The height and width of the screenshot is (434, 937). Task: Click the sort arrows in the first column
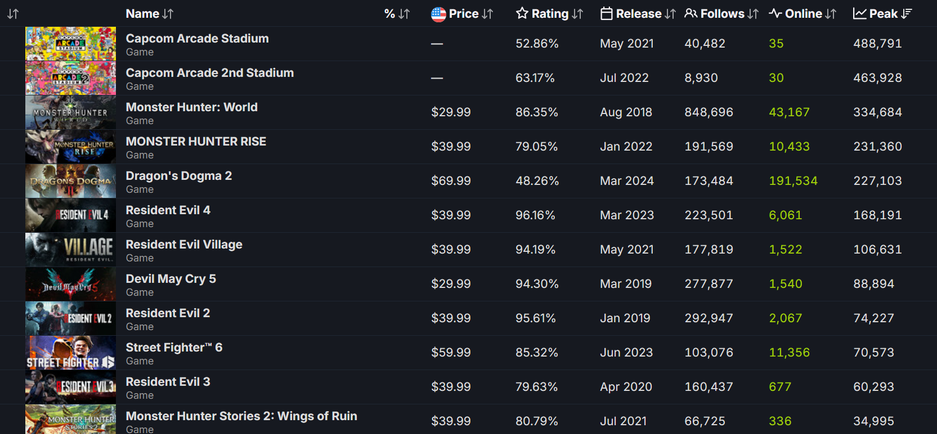pos(13,14)
